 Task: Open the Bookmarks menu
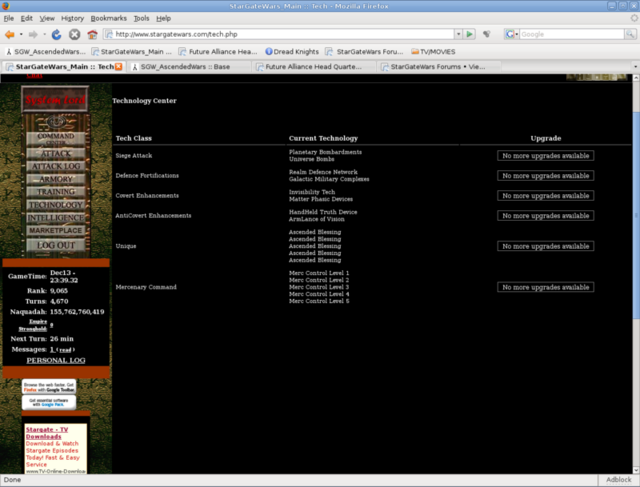click(108, 18)
